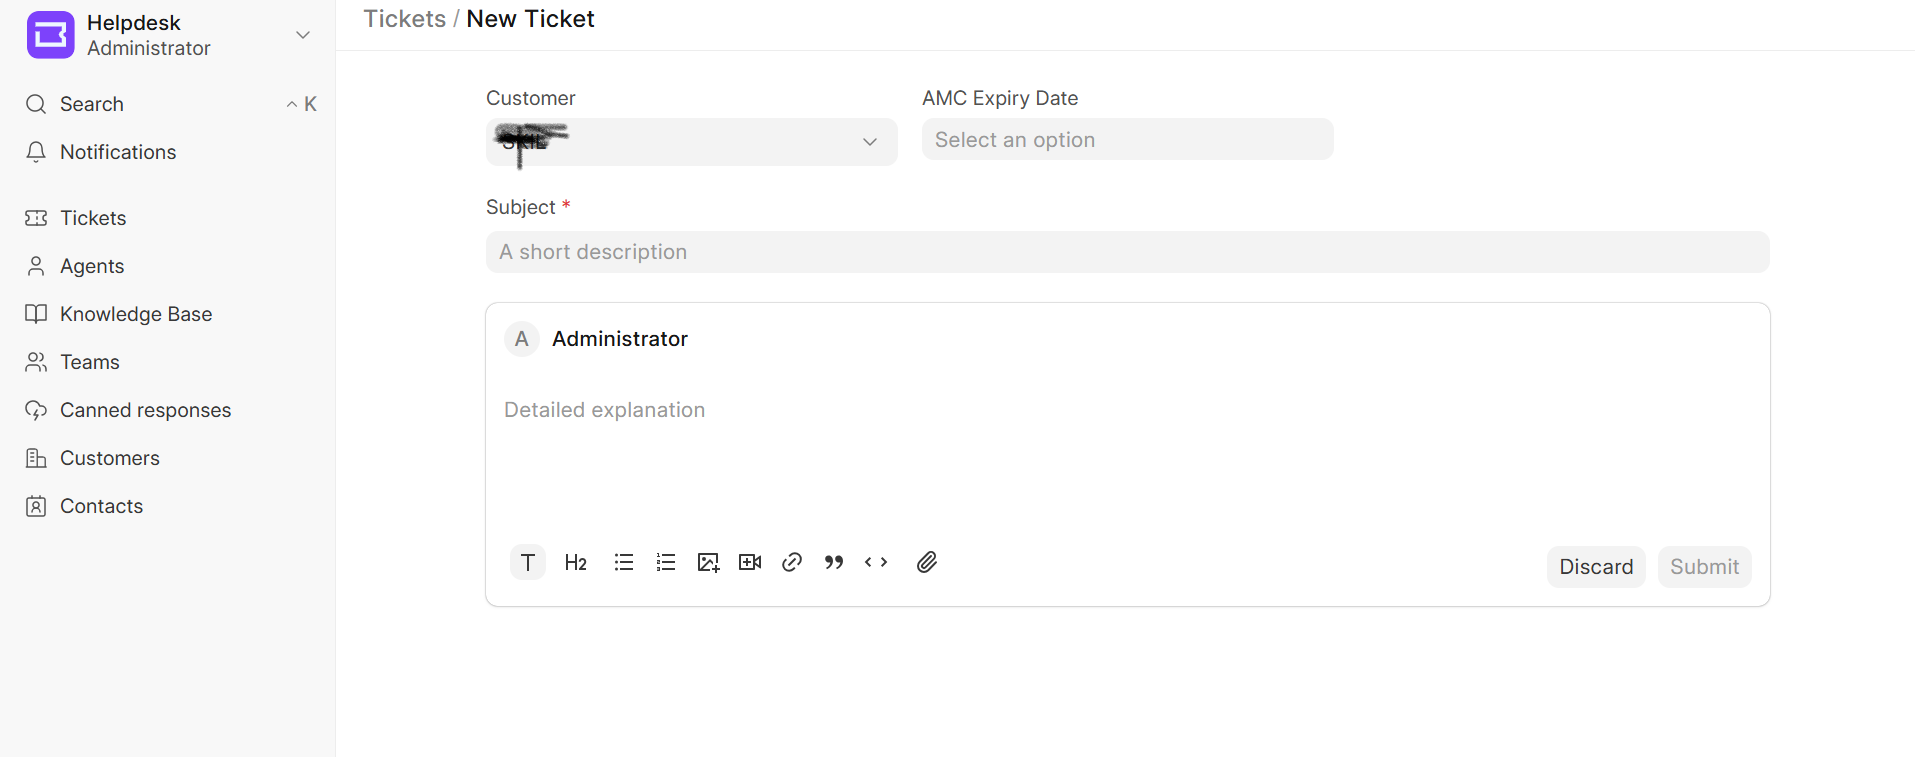Click the Knowledge Base book icon
The image size is (1915, 757).
[36, 314]
